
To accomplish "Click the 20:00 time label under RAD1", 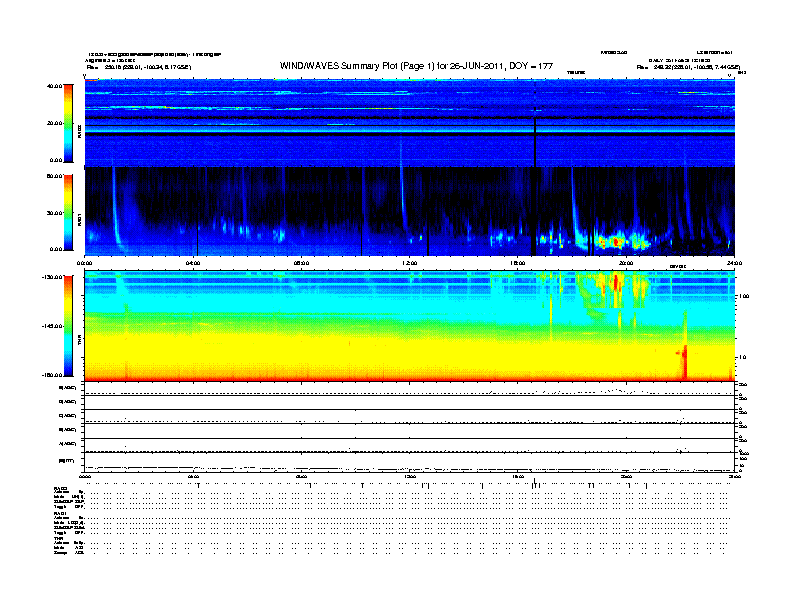I will pos(626,263).
